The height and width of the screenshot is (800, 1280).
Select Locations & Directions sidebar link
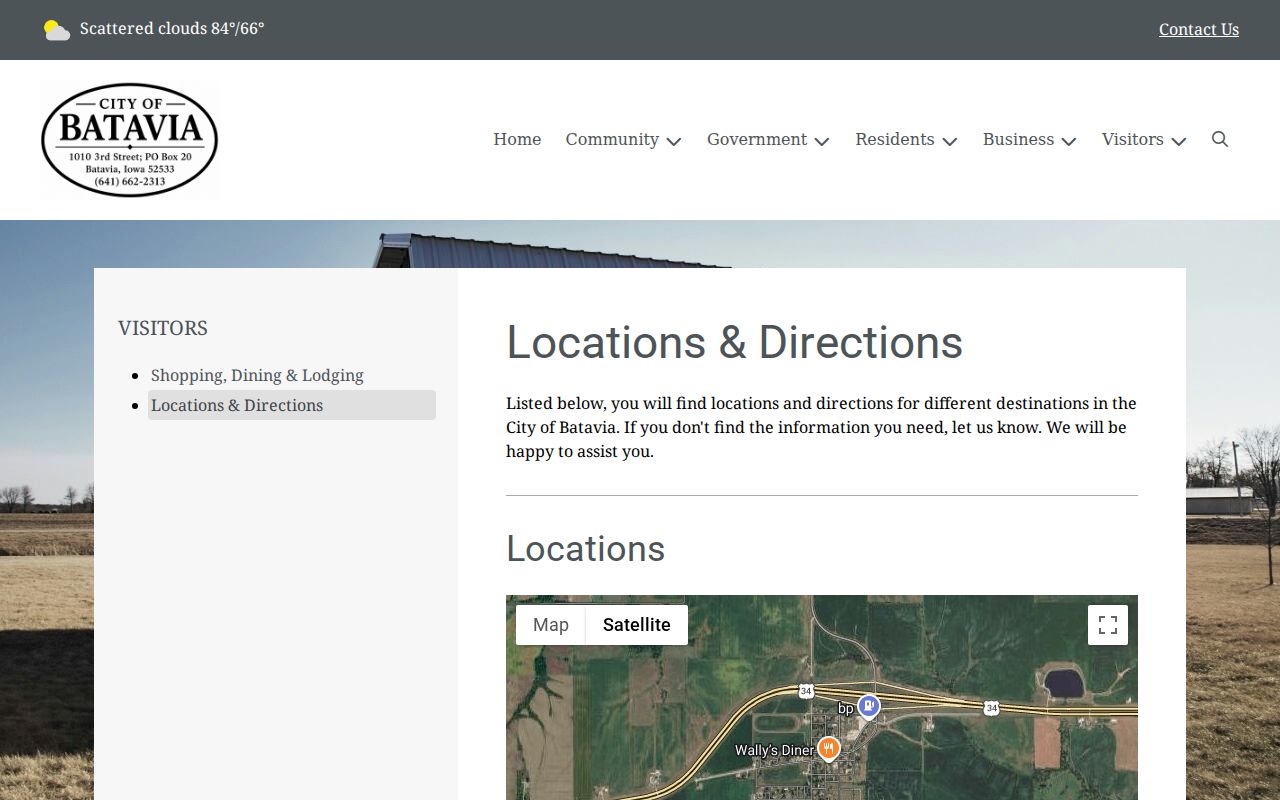point(292,405)
